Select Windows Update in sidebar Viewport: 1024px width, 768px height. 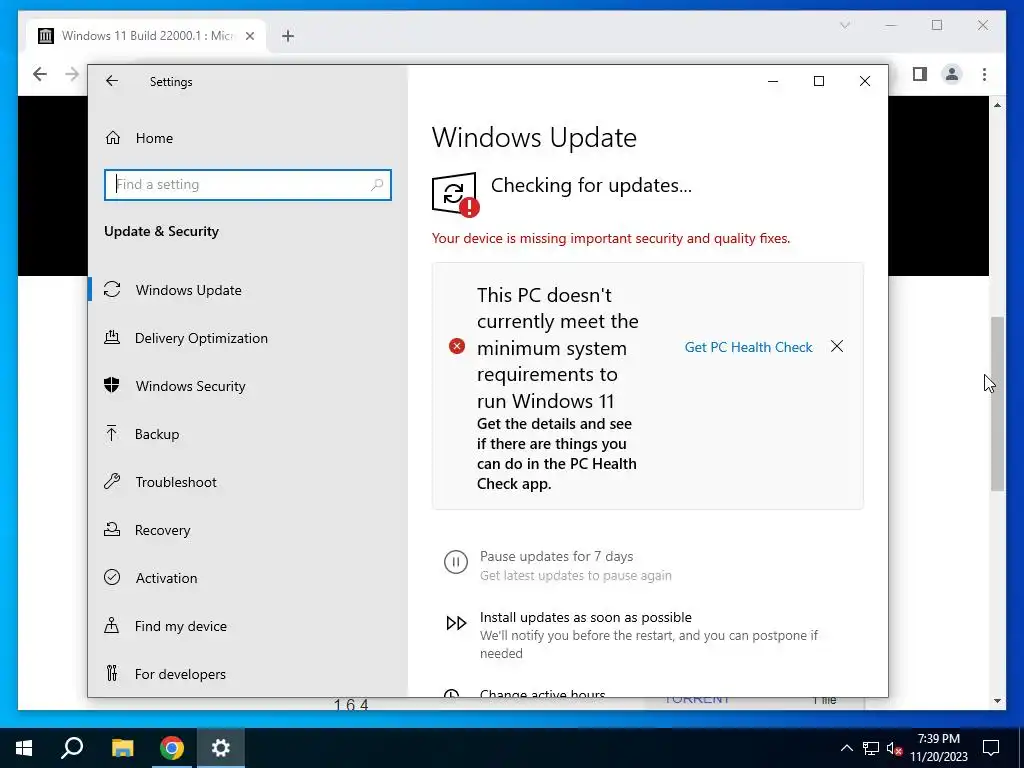188,290
